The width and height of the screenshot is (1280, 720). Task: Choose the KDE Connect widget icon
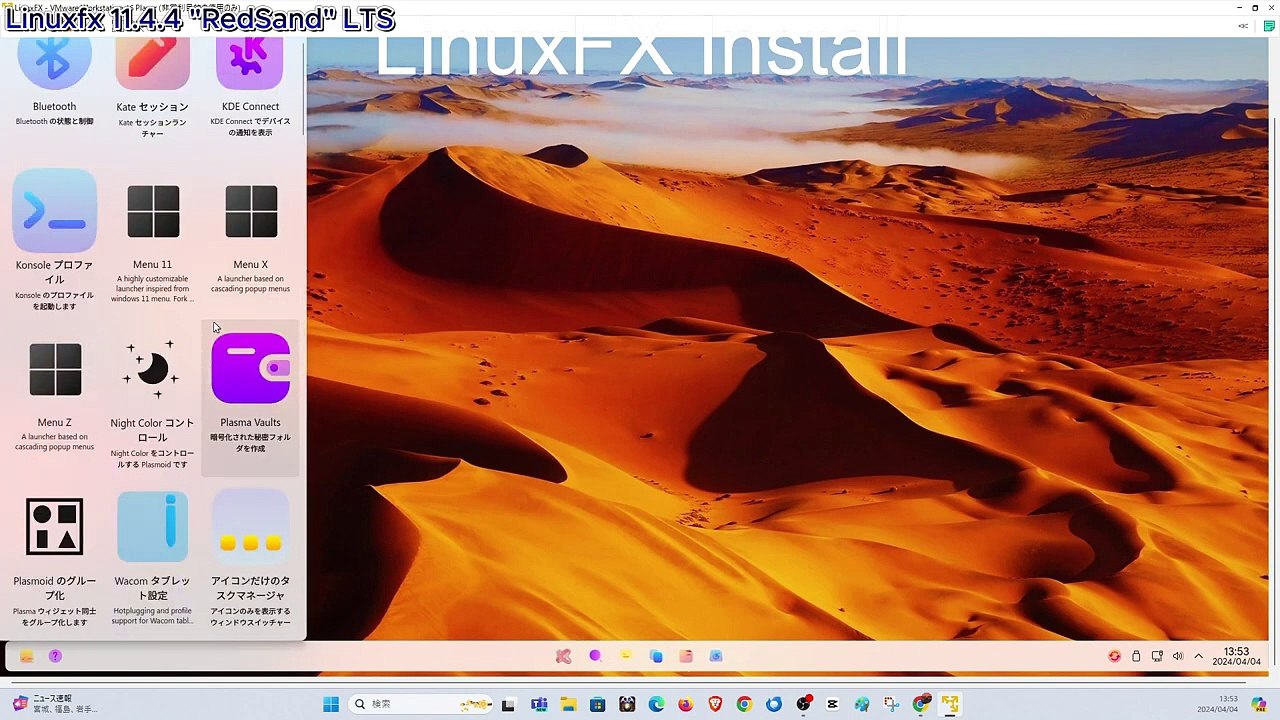point(250,64)
